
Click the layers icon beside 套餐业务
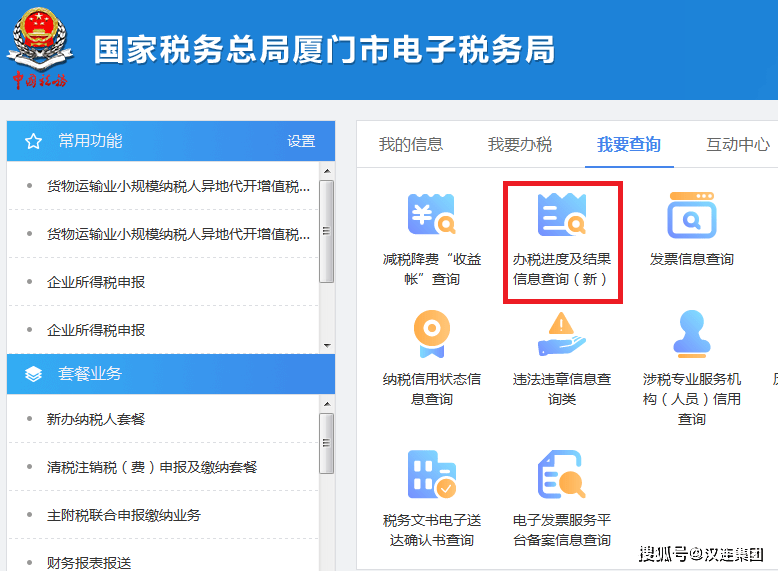click(x=34, y=374)
